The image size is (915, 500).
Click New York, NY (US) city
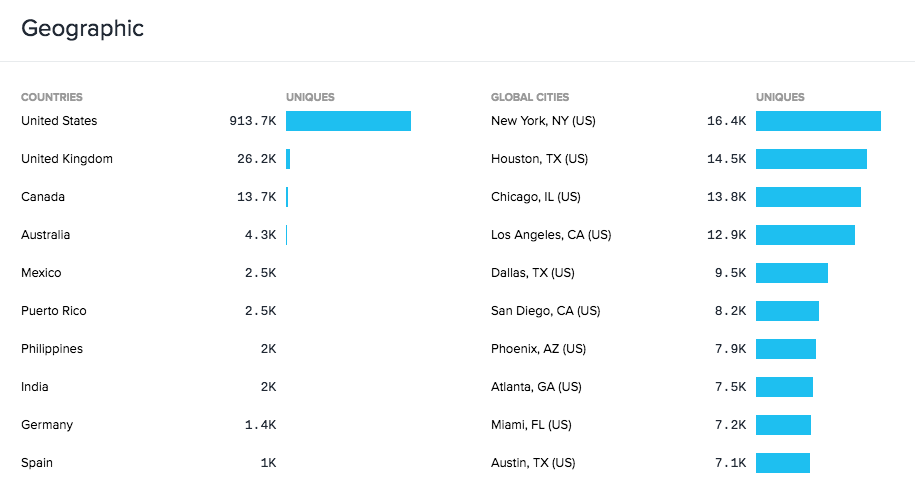(x=543, y=121)
